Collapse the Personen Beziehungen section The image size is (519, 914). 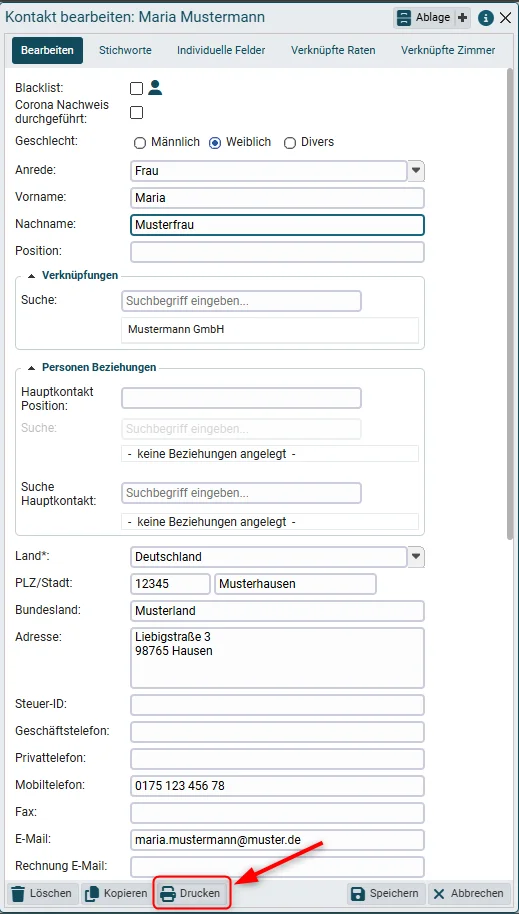[31, 368]
